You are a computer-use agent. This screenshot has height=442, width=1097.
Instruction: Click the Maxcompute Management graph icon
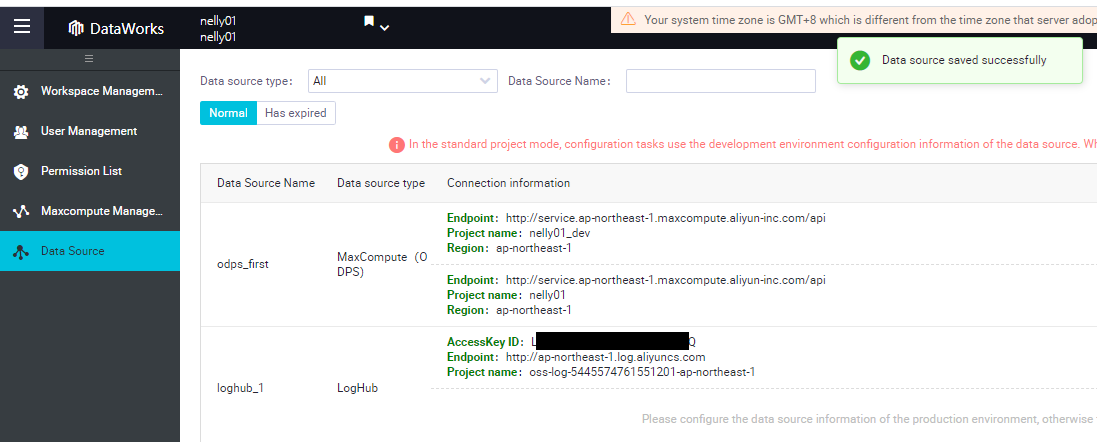[x=21, y=211]
